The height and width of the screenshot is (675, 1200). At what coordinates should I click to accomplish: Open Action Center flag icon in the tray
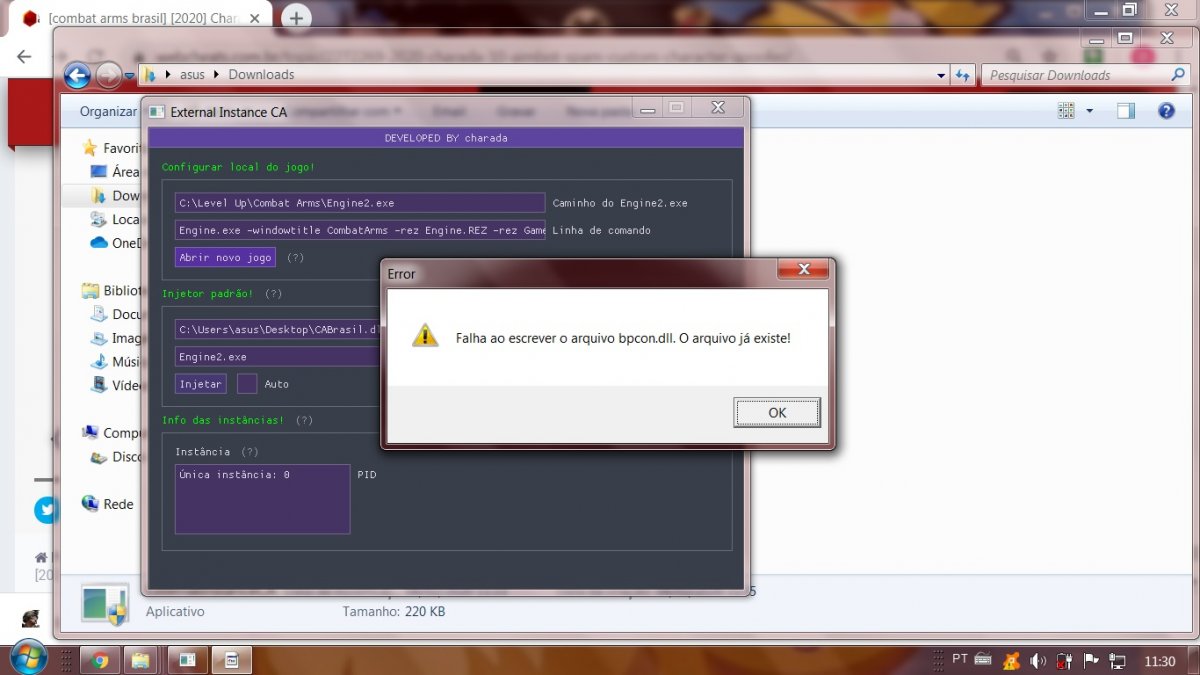point(1091,661)
